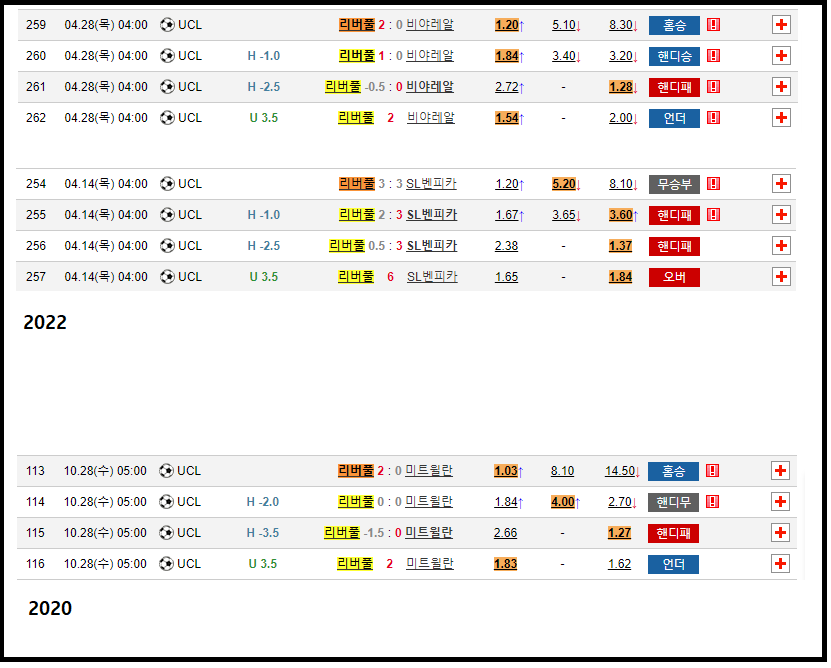
Task: Hit the red plus icon in row 116
Action: [781, 564]
